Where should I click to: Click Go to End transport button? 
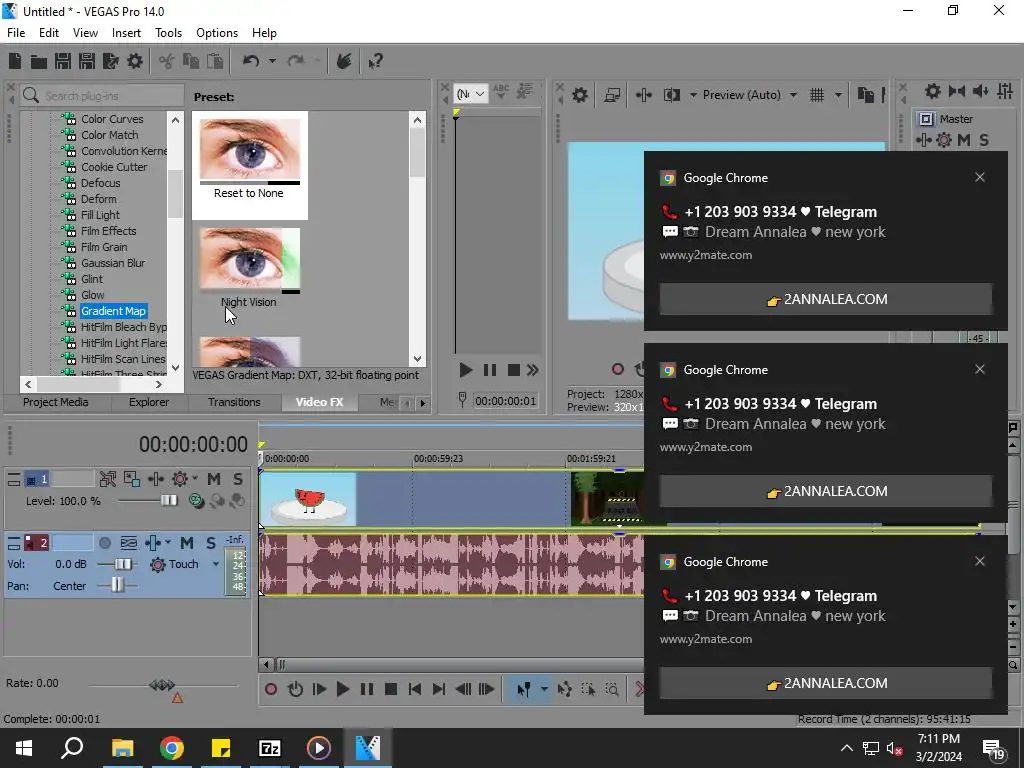439,689
